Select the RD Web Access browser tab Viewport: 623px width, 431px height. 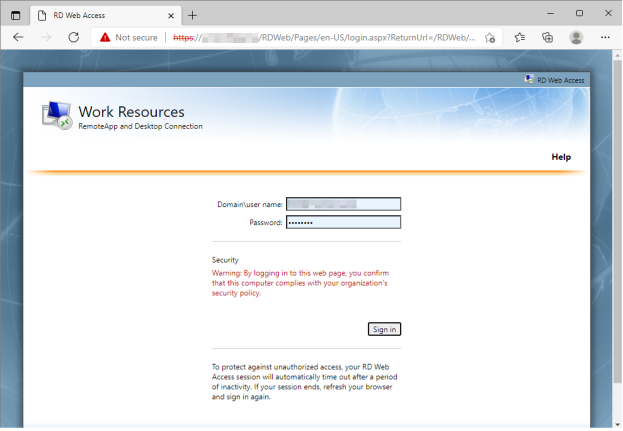click(x=95, y=15)
